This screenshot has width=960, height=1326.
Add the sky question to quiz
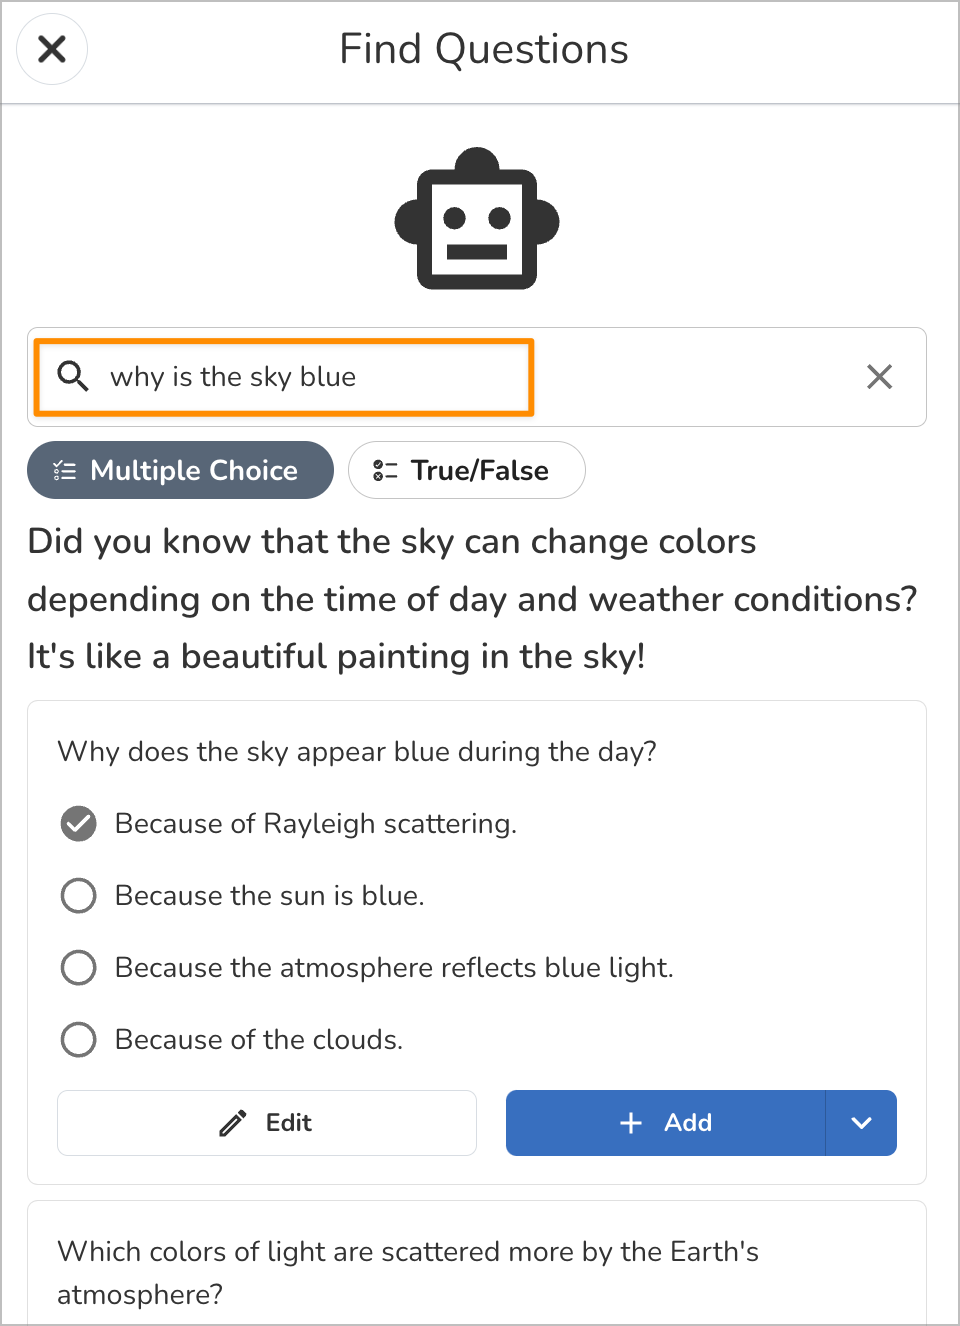point(666,1123)
